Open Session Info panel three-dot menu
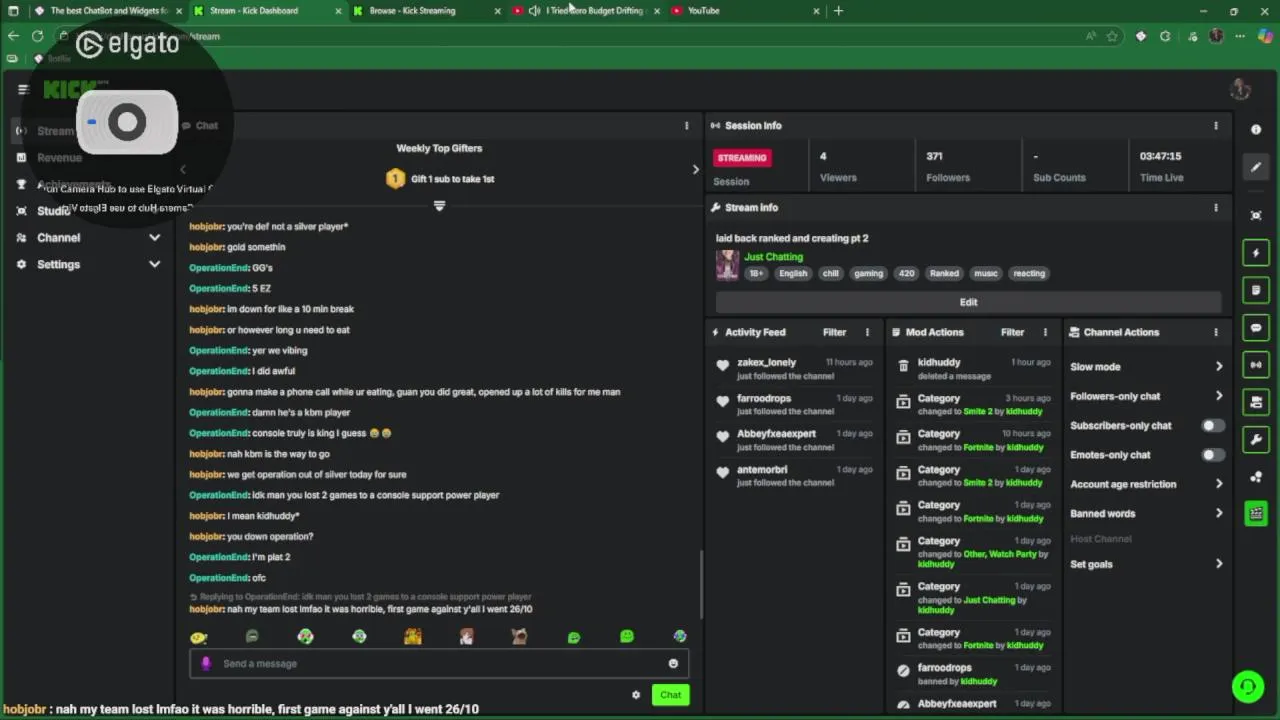The image size is (1280, 720). 1216,126
